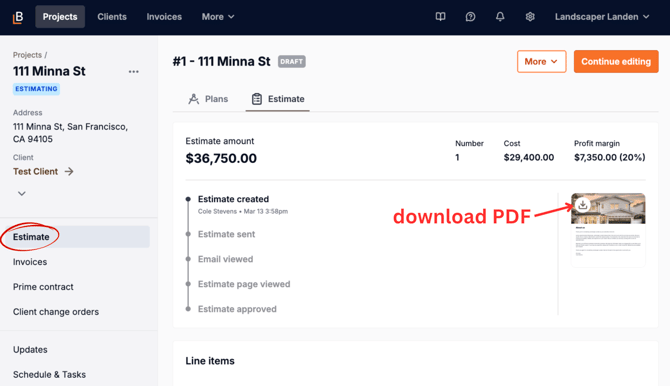Open Prime contract in the sidebar
Screen dimensions: 670x386
pos(43,287)
